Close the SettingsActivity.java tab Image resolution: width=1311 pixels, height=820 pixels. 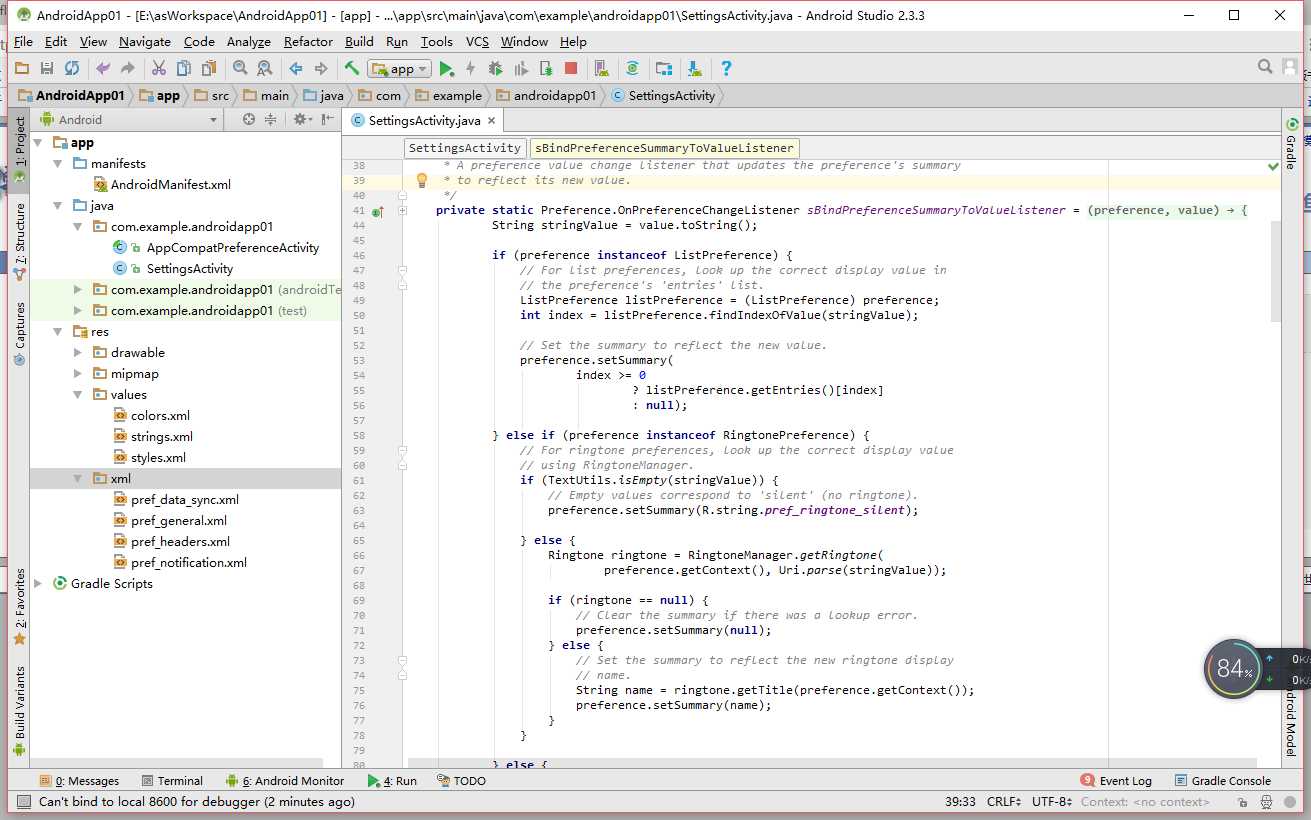[491, 120]
